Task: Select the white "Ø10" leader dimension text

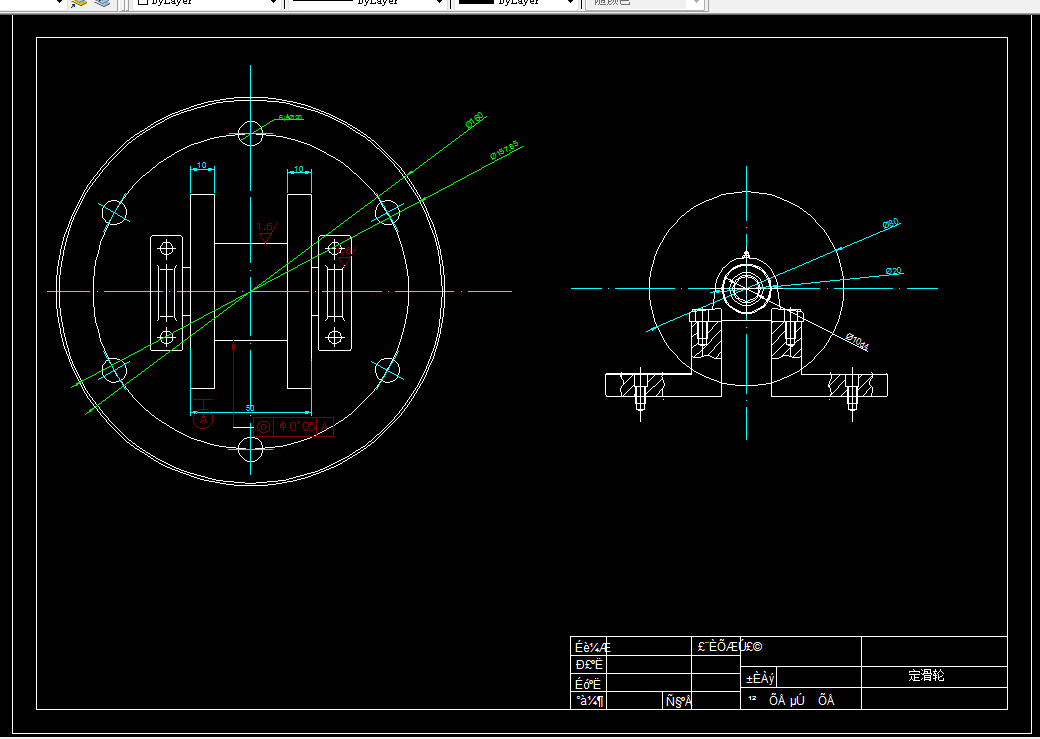Action: [857, 342]
